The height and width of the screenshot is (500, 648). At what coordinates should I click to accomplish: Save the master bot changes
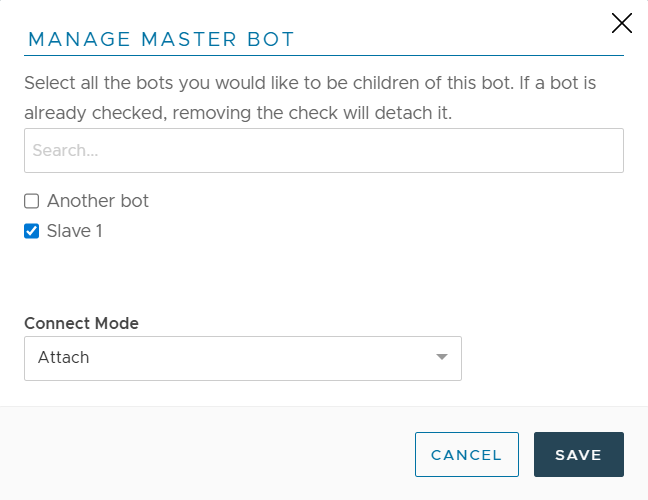[x=578, y=455]
